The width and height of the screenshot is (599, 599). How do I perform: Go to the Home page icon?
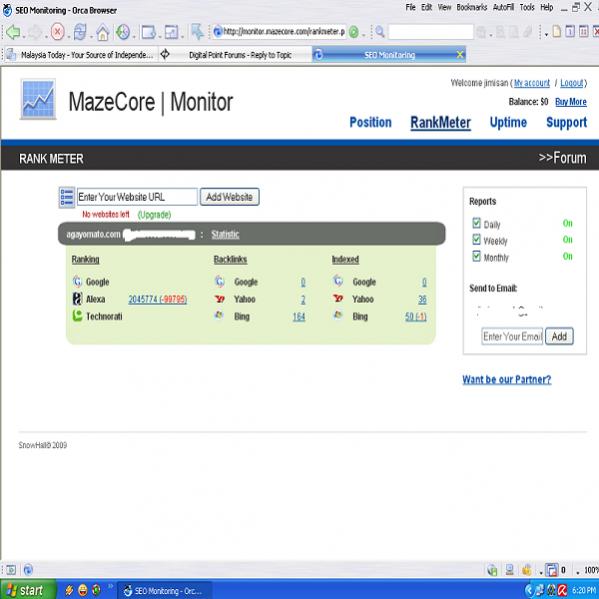point(102,32)
